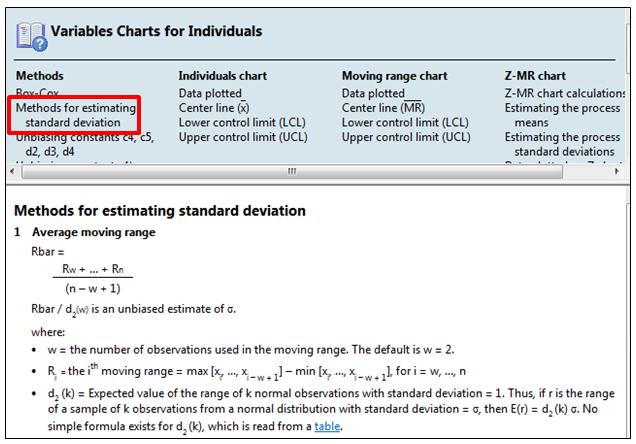Click the left arrow of horizontal scrollbar
Viewport: 636px width, 444px height.
pos(27,171)
